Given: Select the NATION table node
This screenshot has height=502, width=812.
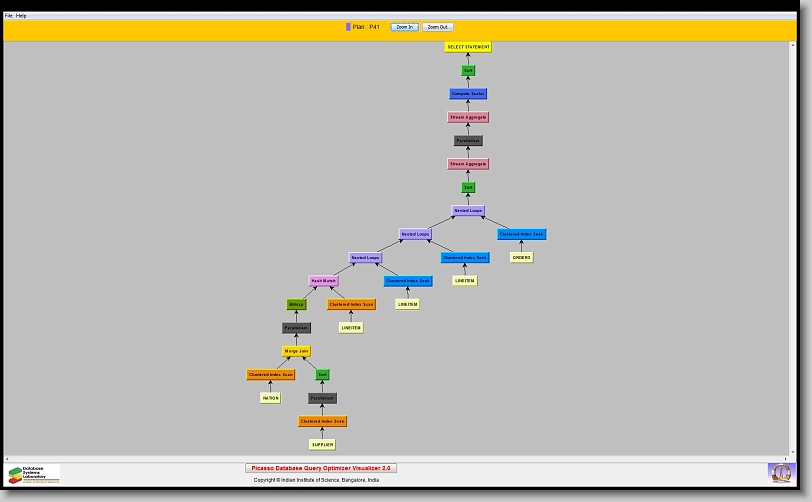Looking at the screenshot, I should pos(270,398).
